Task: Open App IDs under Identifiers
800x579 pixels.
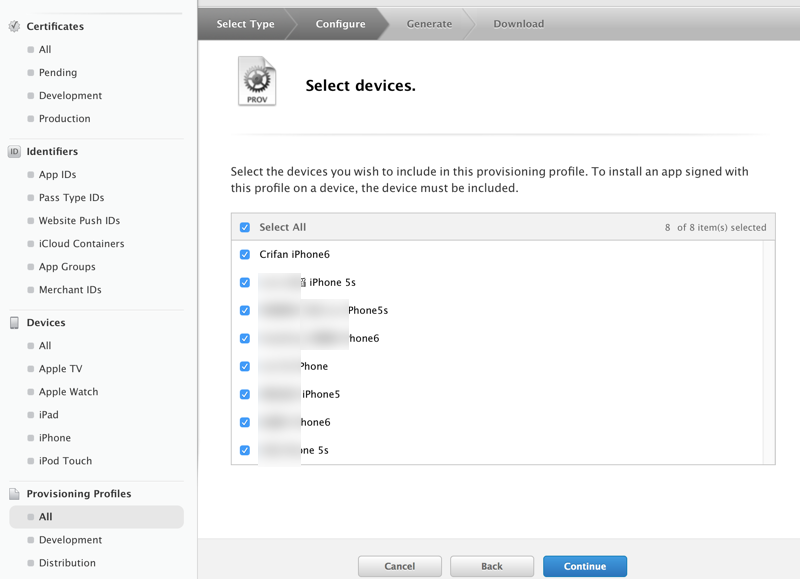Action: tap(57, 175)
